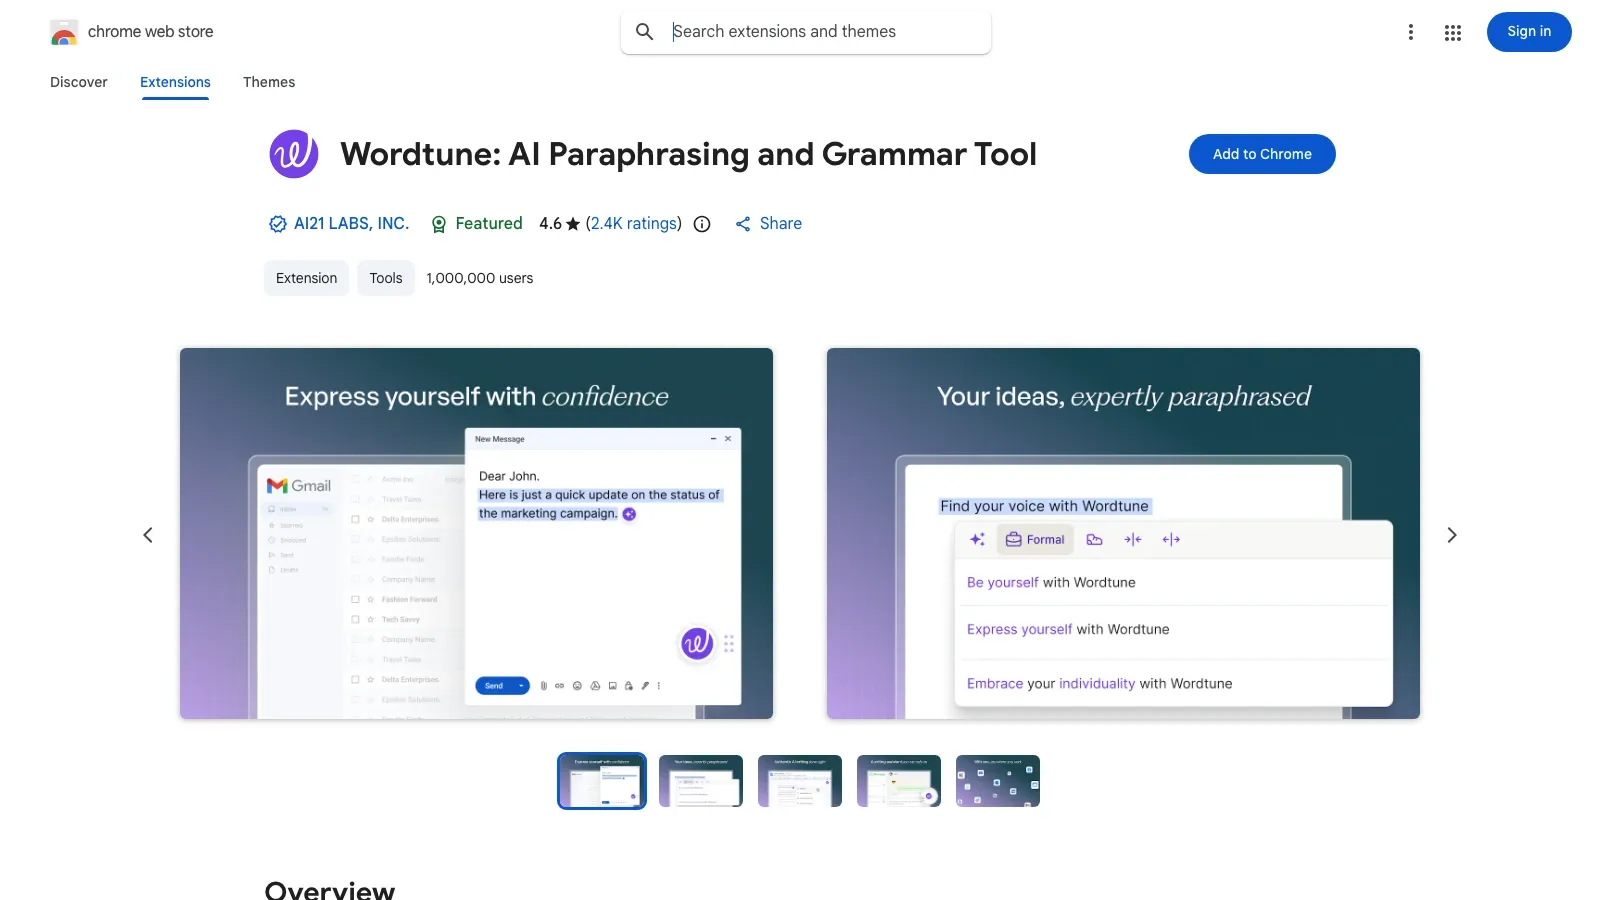Click the Featured badge
This screenshot has height=900, width=1600.
pyautogui.click(x=477, y=224)
